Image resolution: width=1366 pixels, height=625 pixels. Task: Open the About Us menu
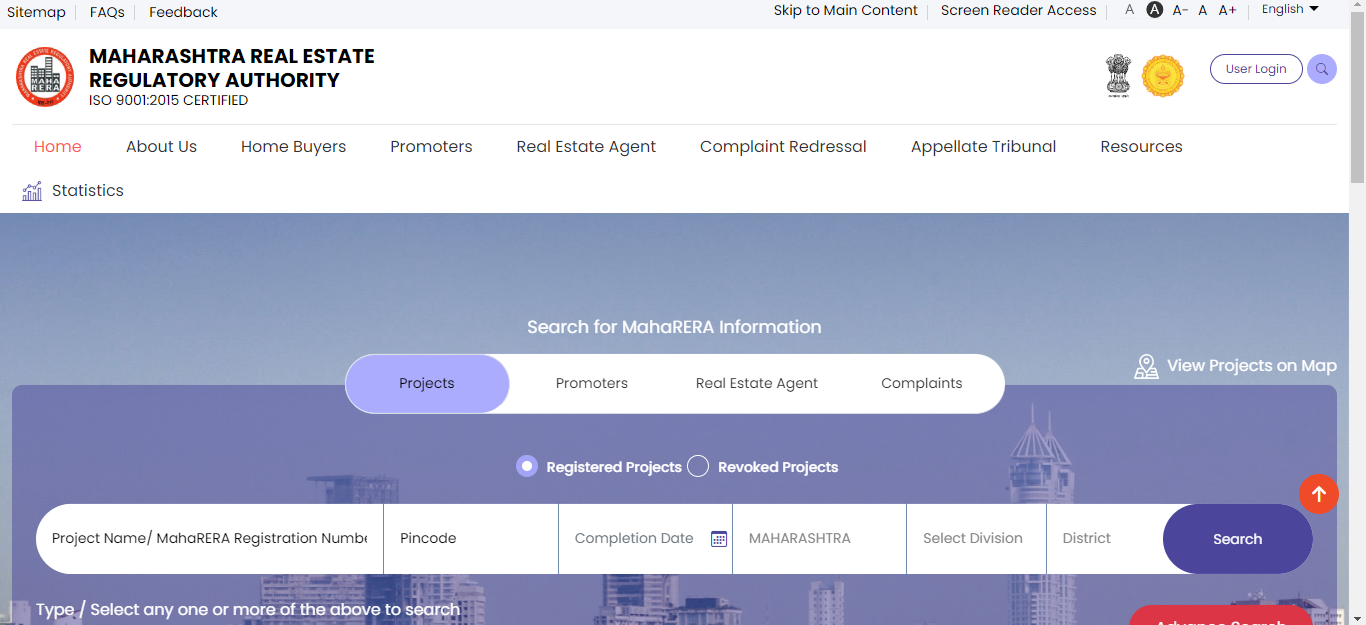(x=161, y=146)
